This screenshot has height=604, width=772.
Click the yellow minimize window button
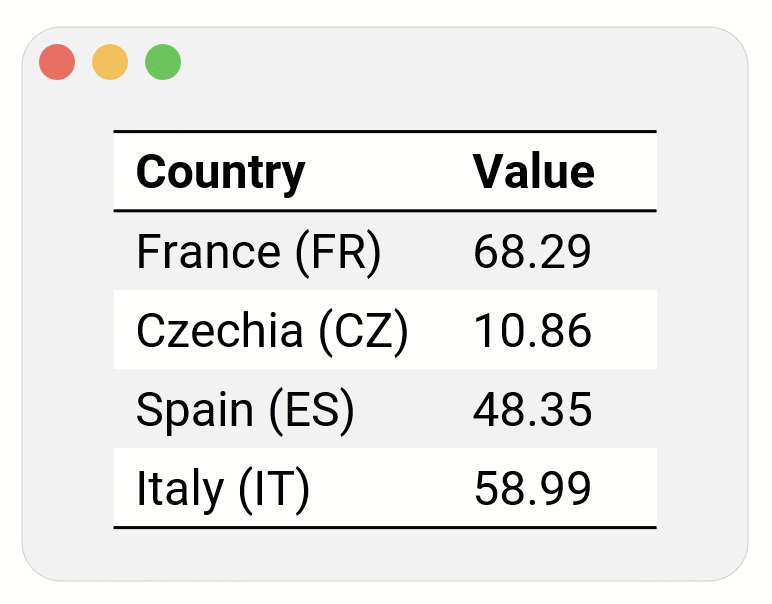click(110, 62)
